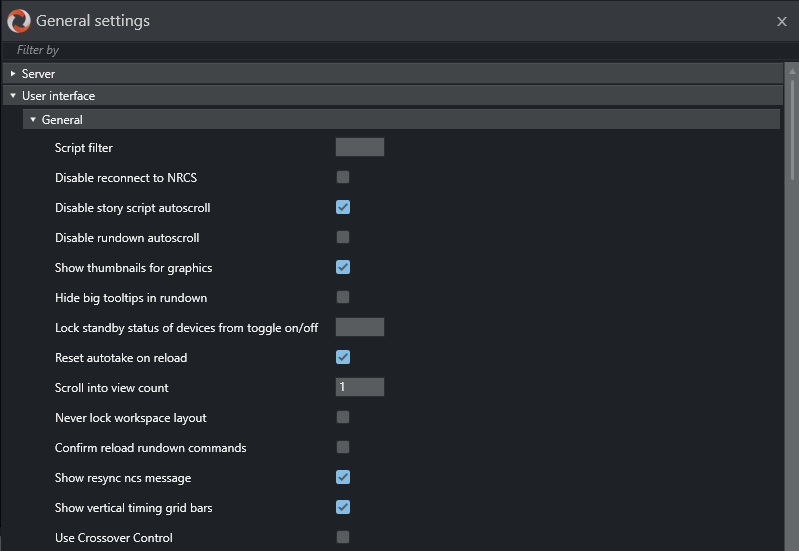Enable Disable reconnect to NRCS checkbox
This screenshot has width=799, height=551.
(343, 177)
